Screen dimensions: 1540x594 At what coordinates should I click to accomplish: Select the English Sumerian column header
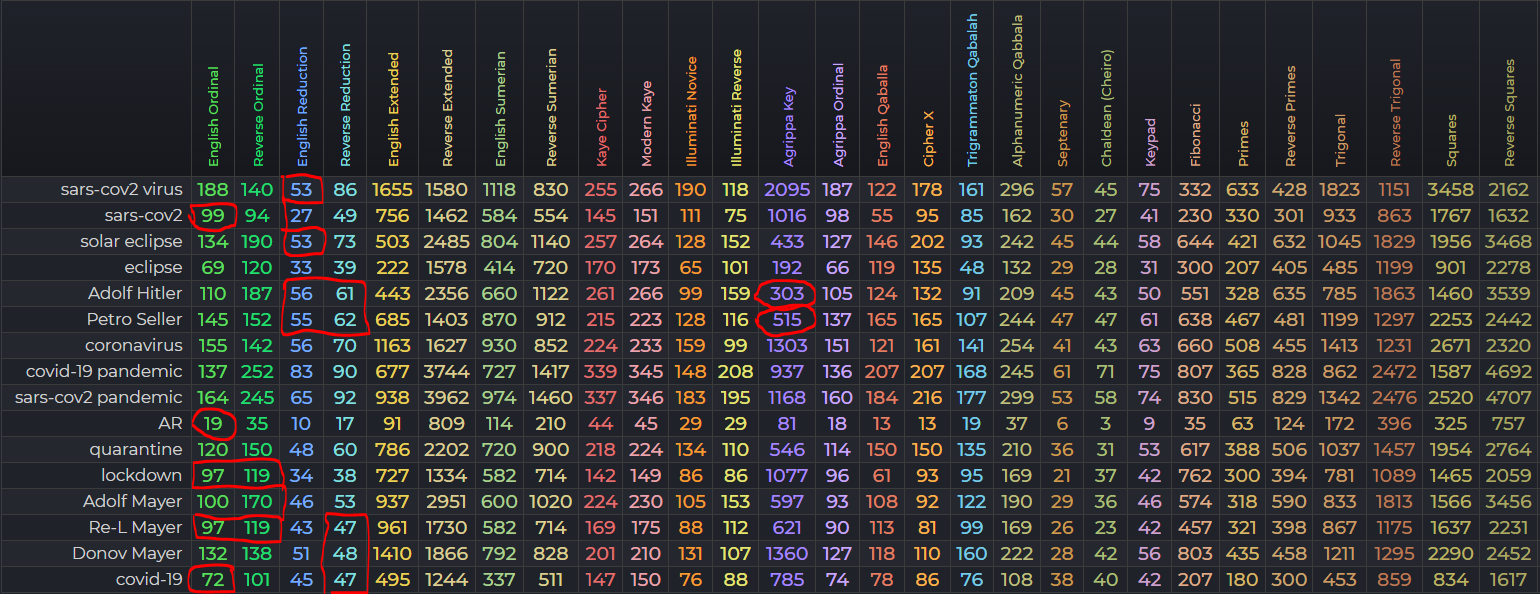[501, 109]
